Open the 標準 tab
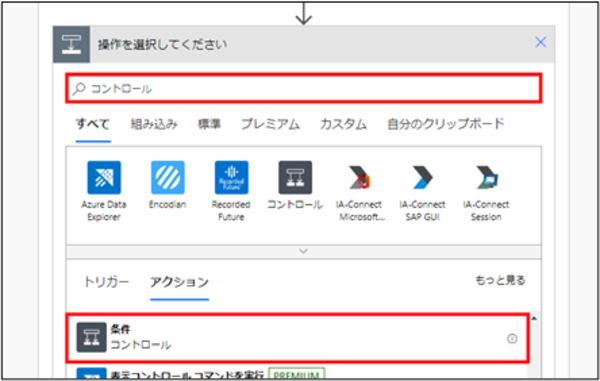 point(209,124)
